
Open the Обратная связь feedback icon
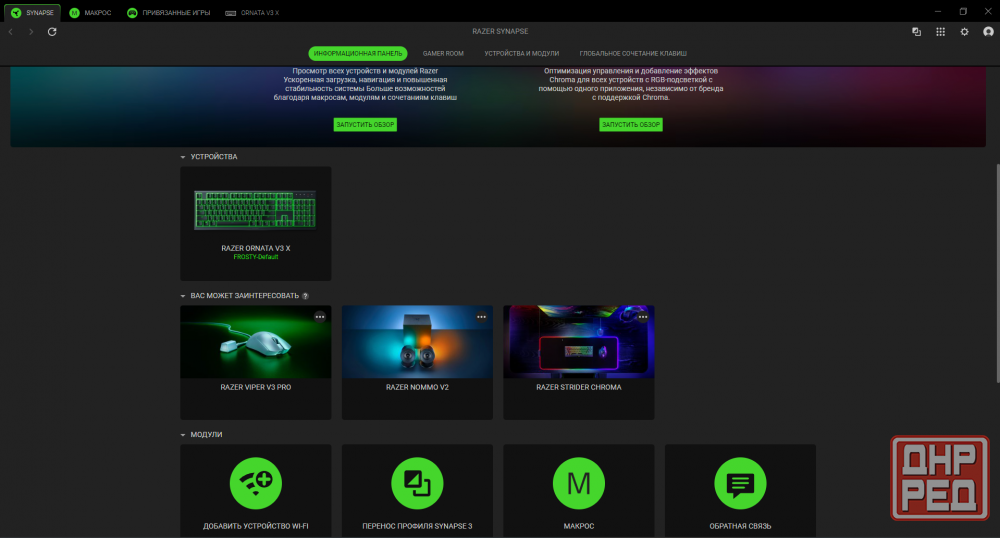[x=740, y=484]
